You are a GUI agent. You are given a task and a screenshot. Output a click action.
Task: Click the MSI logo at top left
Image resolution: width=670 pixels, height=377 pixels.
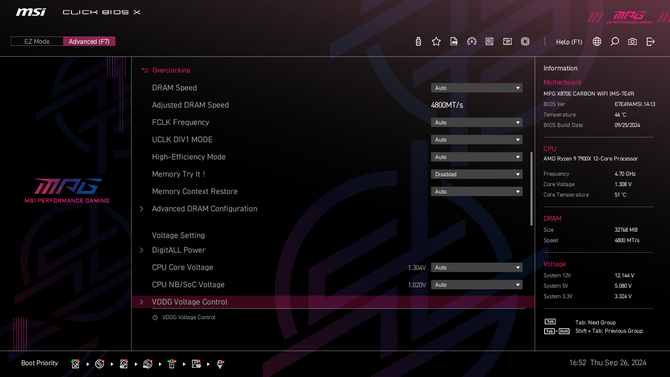31,12
